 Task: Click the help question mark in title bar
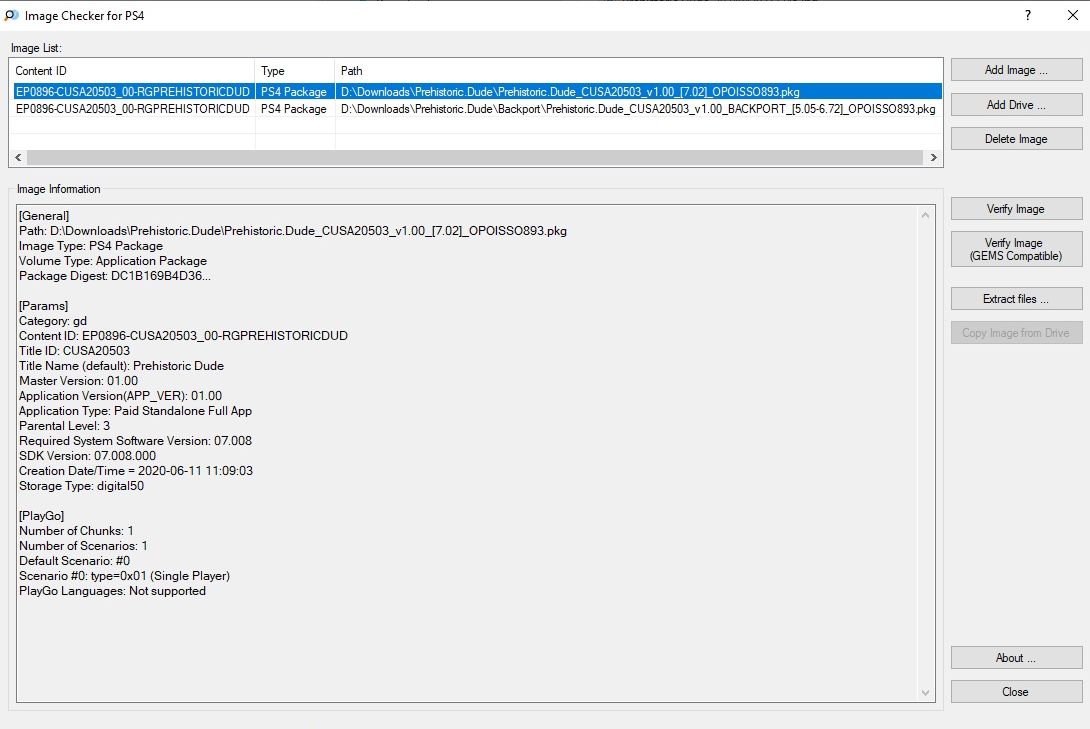point(1028,15)
